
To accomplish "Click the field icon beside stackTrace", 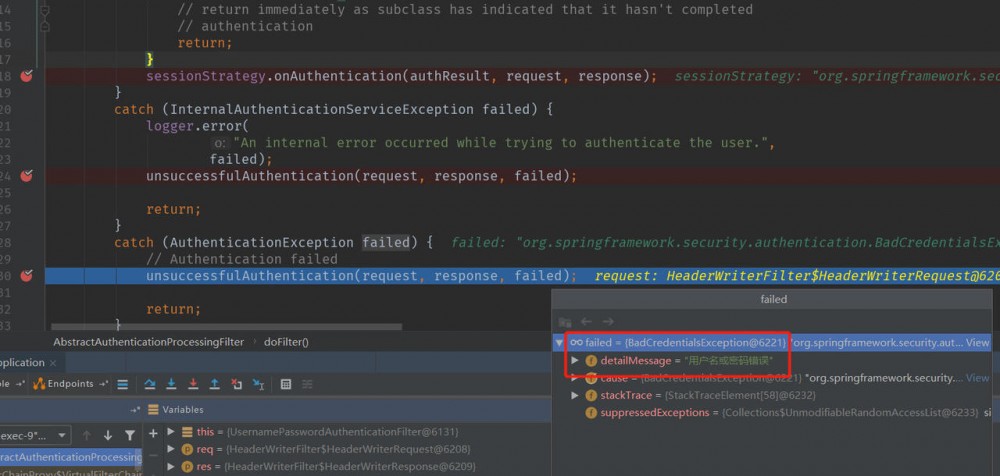I will coord(591,396).
